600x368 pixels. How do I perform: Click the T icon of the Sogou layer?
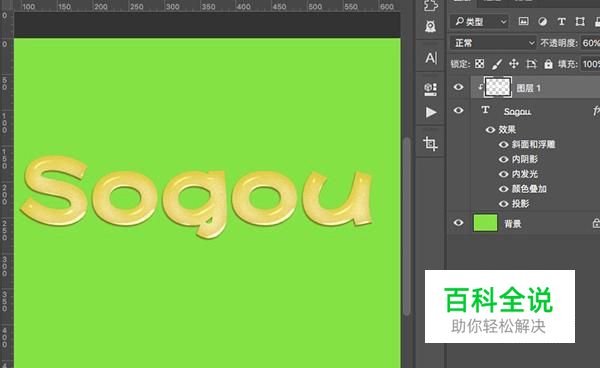(x=485, y=110)
